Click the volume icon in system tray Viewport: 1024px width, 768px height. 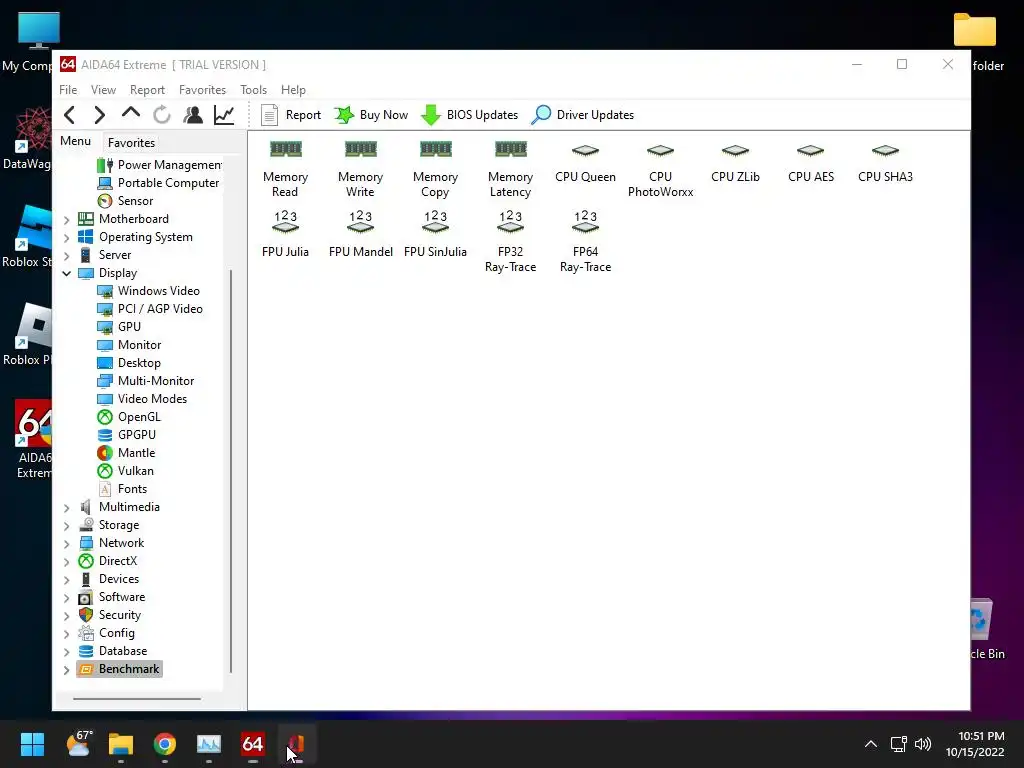pos(923,744)
